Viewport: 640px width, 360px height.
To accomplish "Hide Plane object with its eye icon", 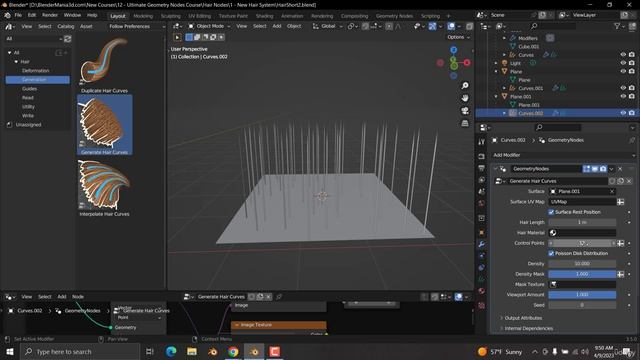I will (x=623, y=71).
